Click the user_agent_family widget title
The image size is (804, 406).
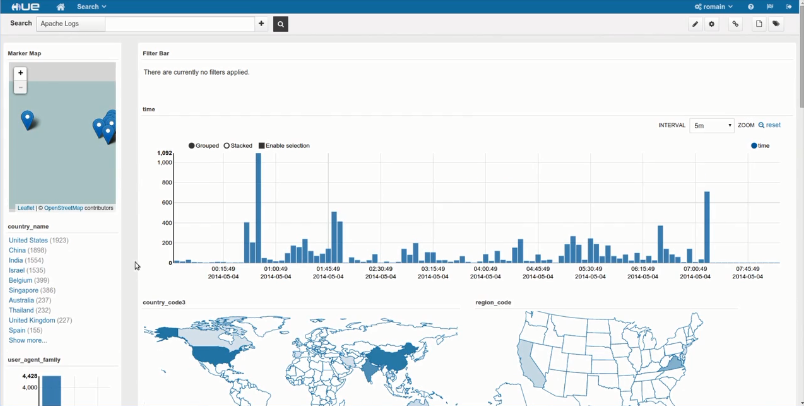(x=34, y=360)
